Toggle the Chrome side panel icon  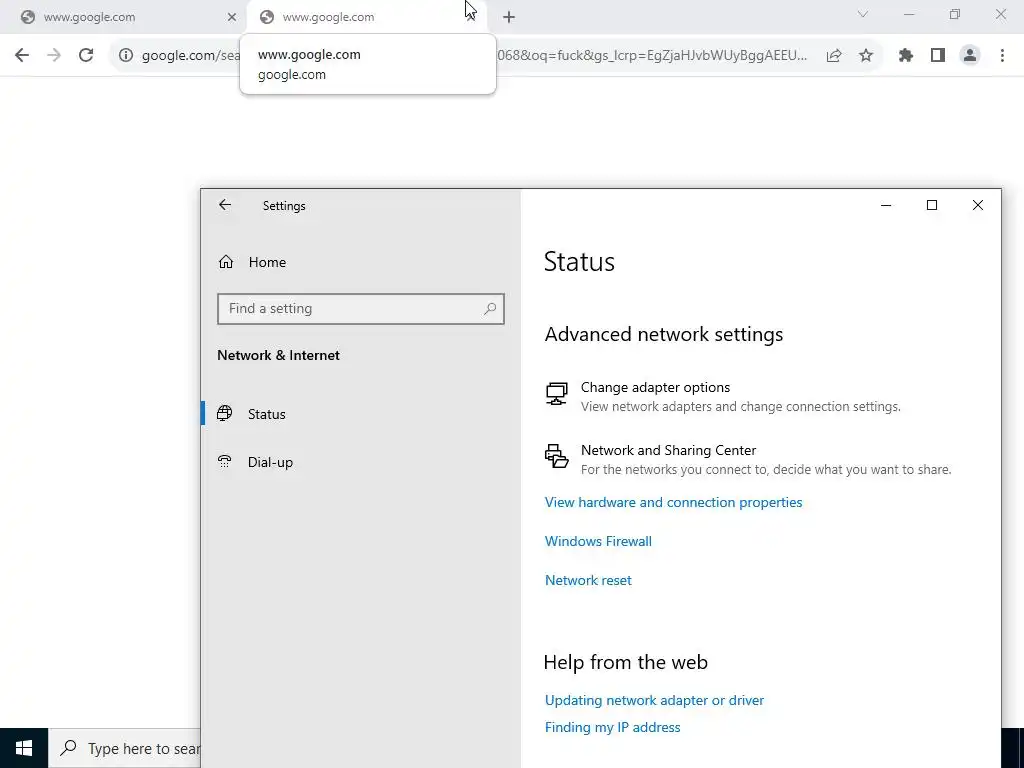click(x=938, y=56)
